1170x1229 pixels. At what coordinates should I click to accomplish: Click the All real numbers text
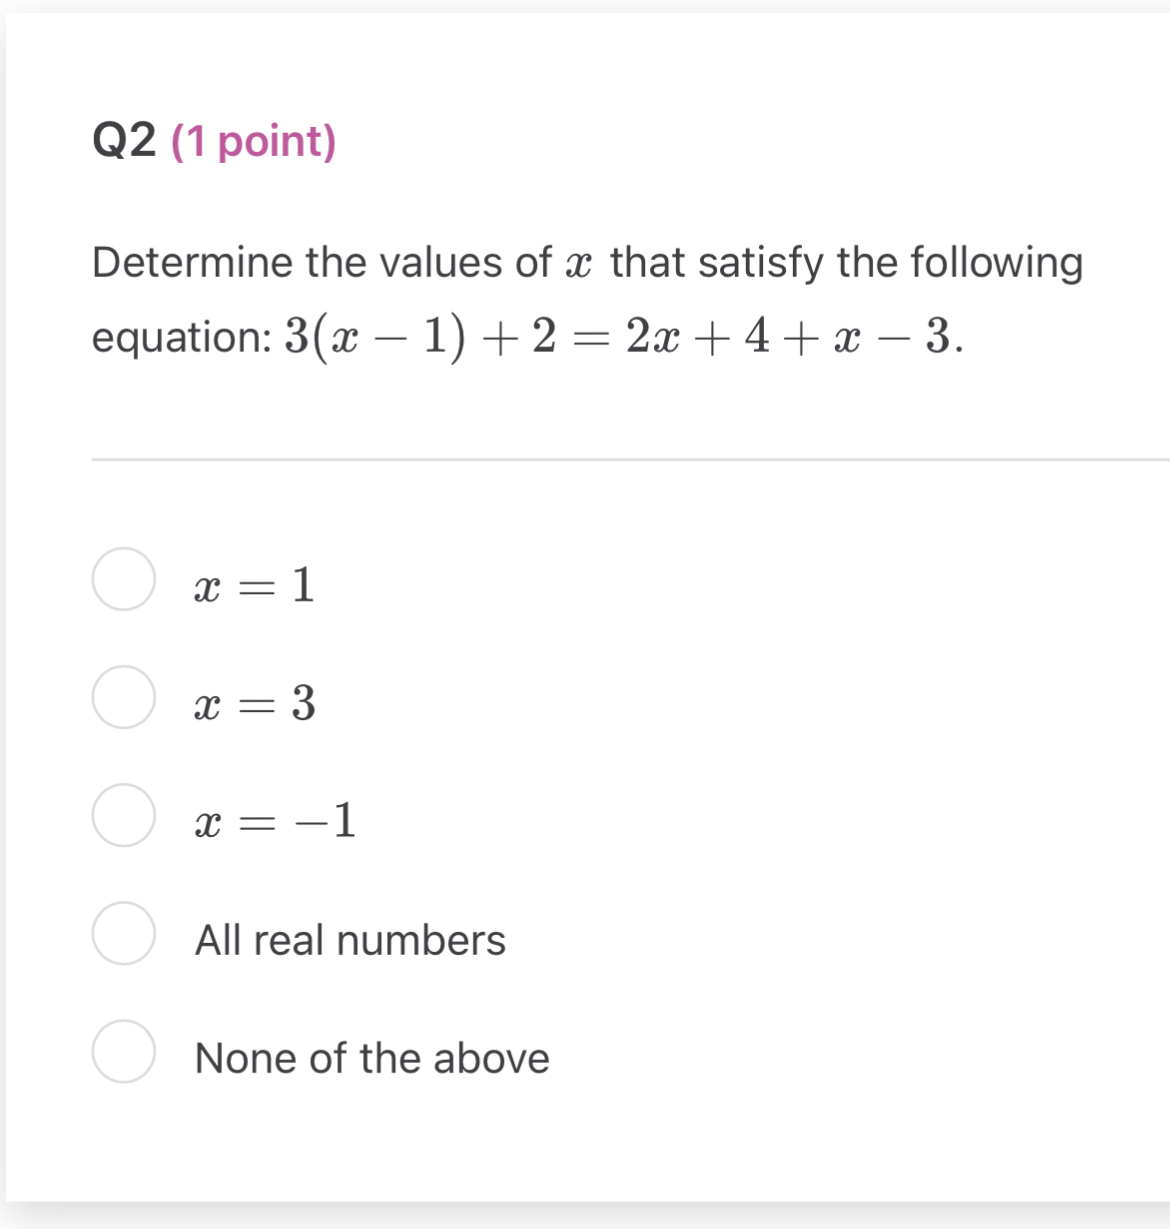tap(350, 939)
